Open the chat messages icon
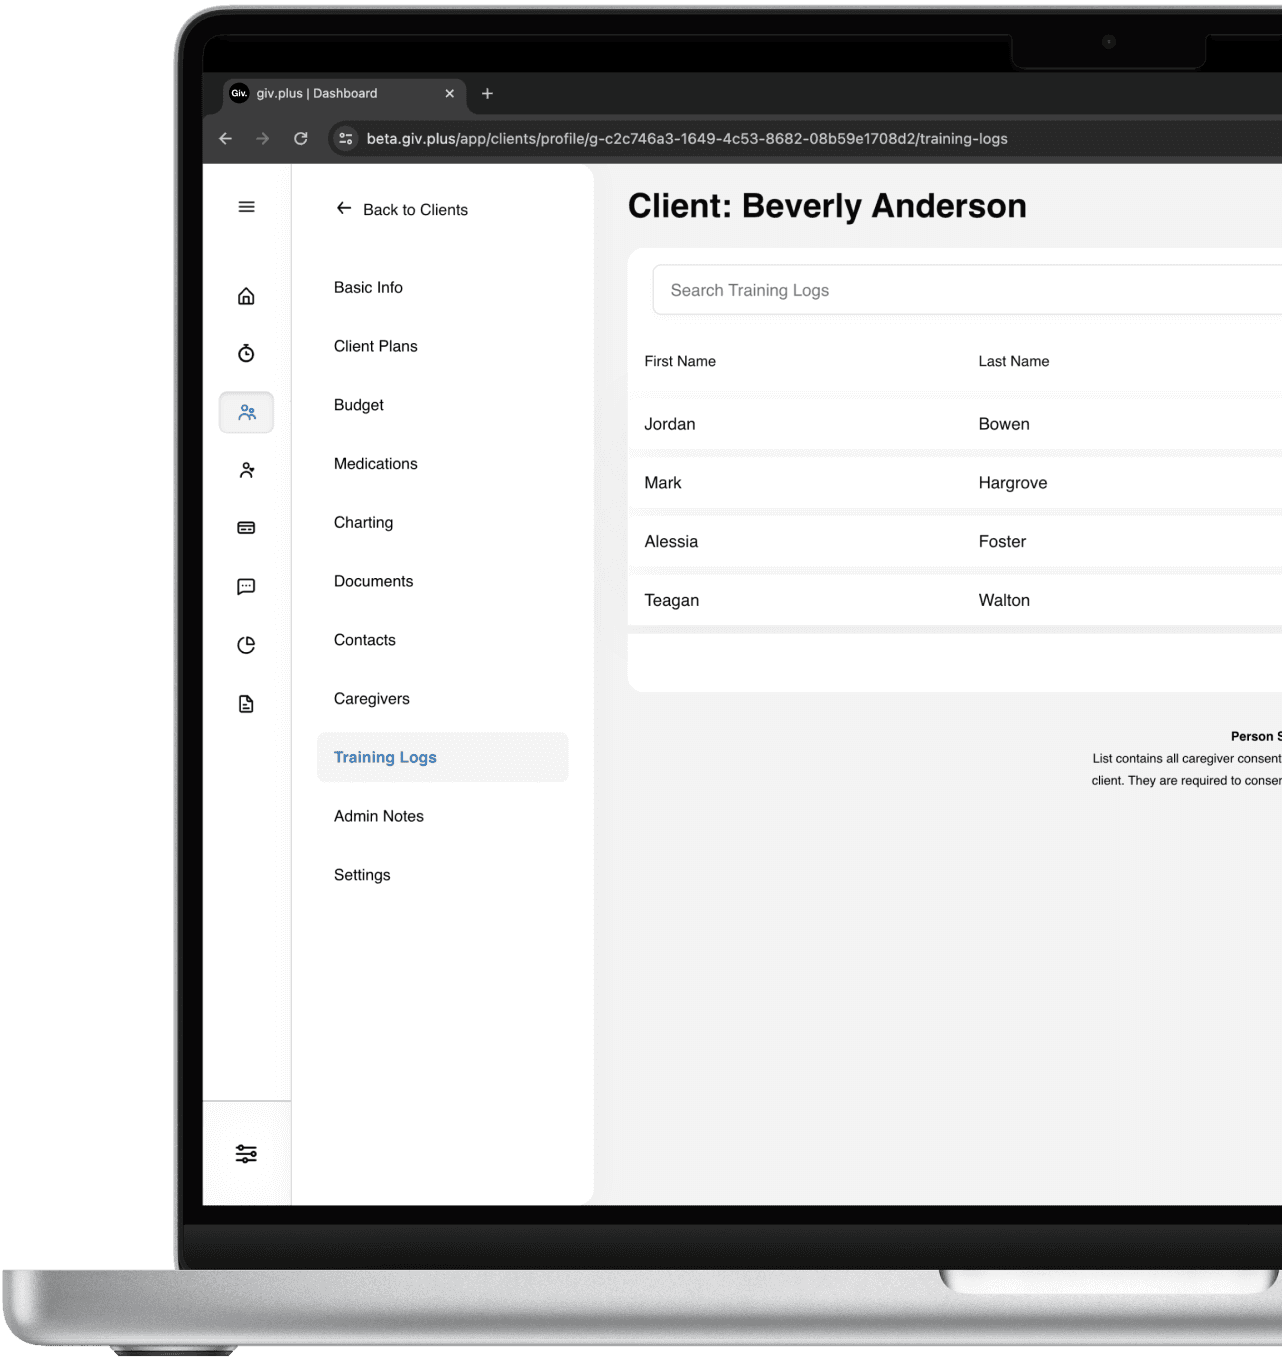Viewport: 1282px width, 1358px height. point(246,586)
